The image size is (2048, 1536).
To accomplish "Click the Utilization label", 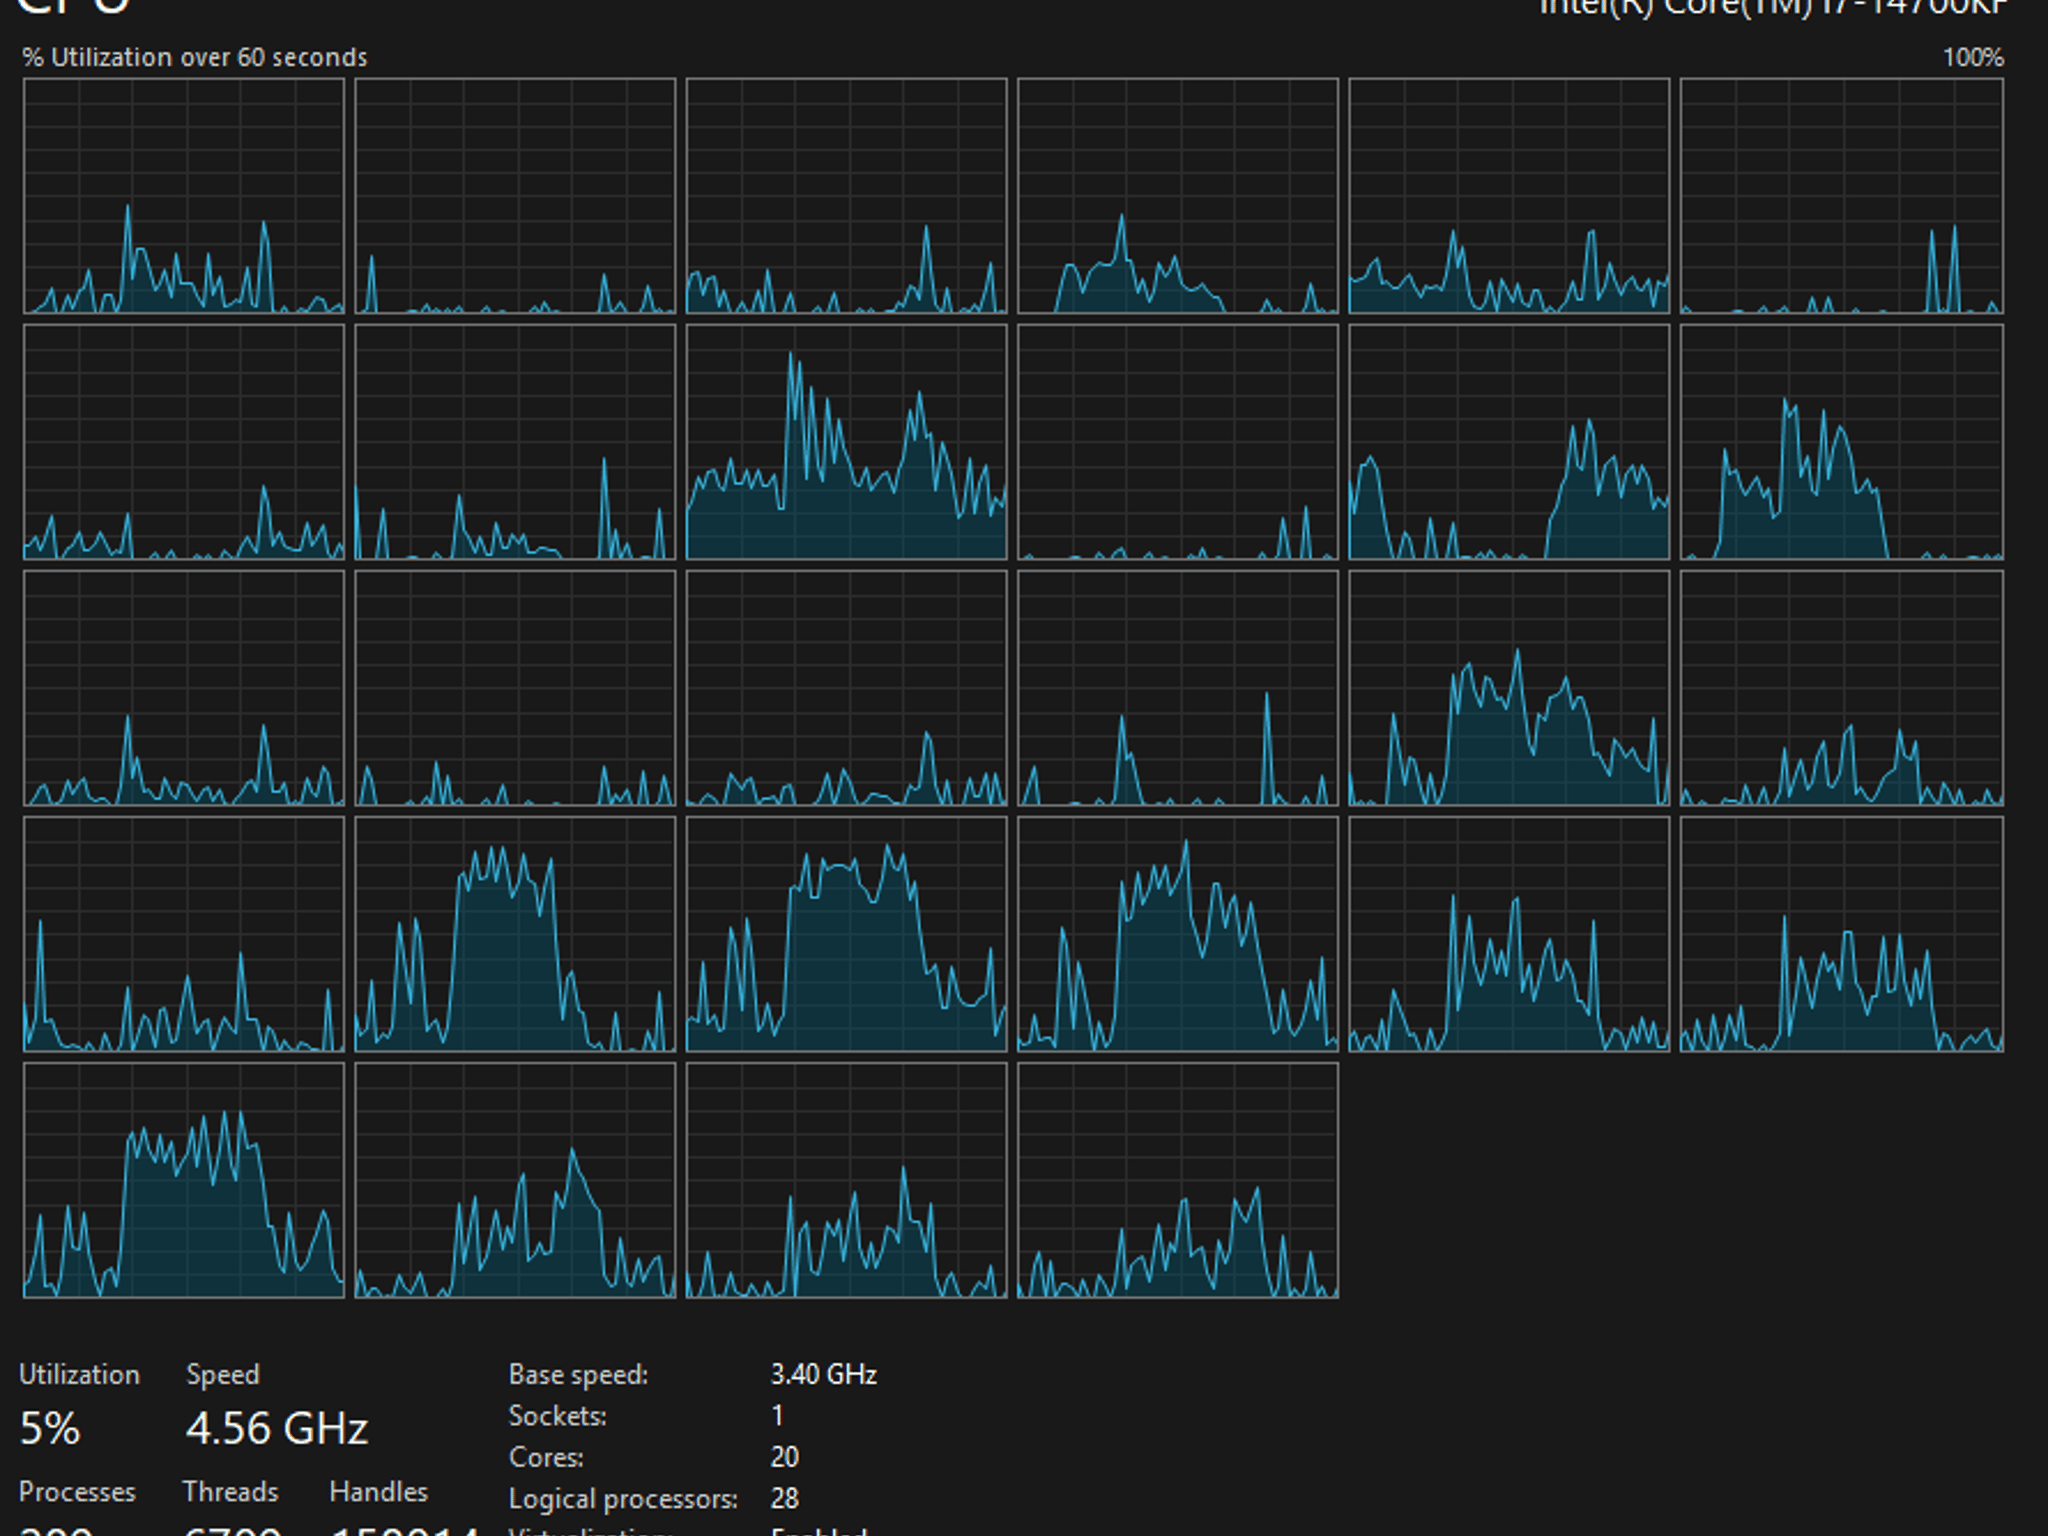I will (x=80, y=1374).
